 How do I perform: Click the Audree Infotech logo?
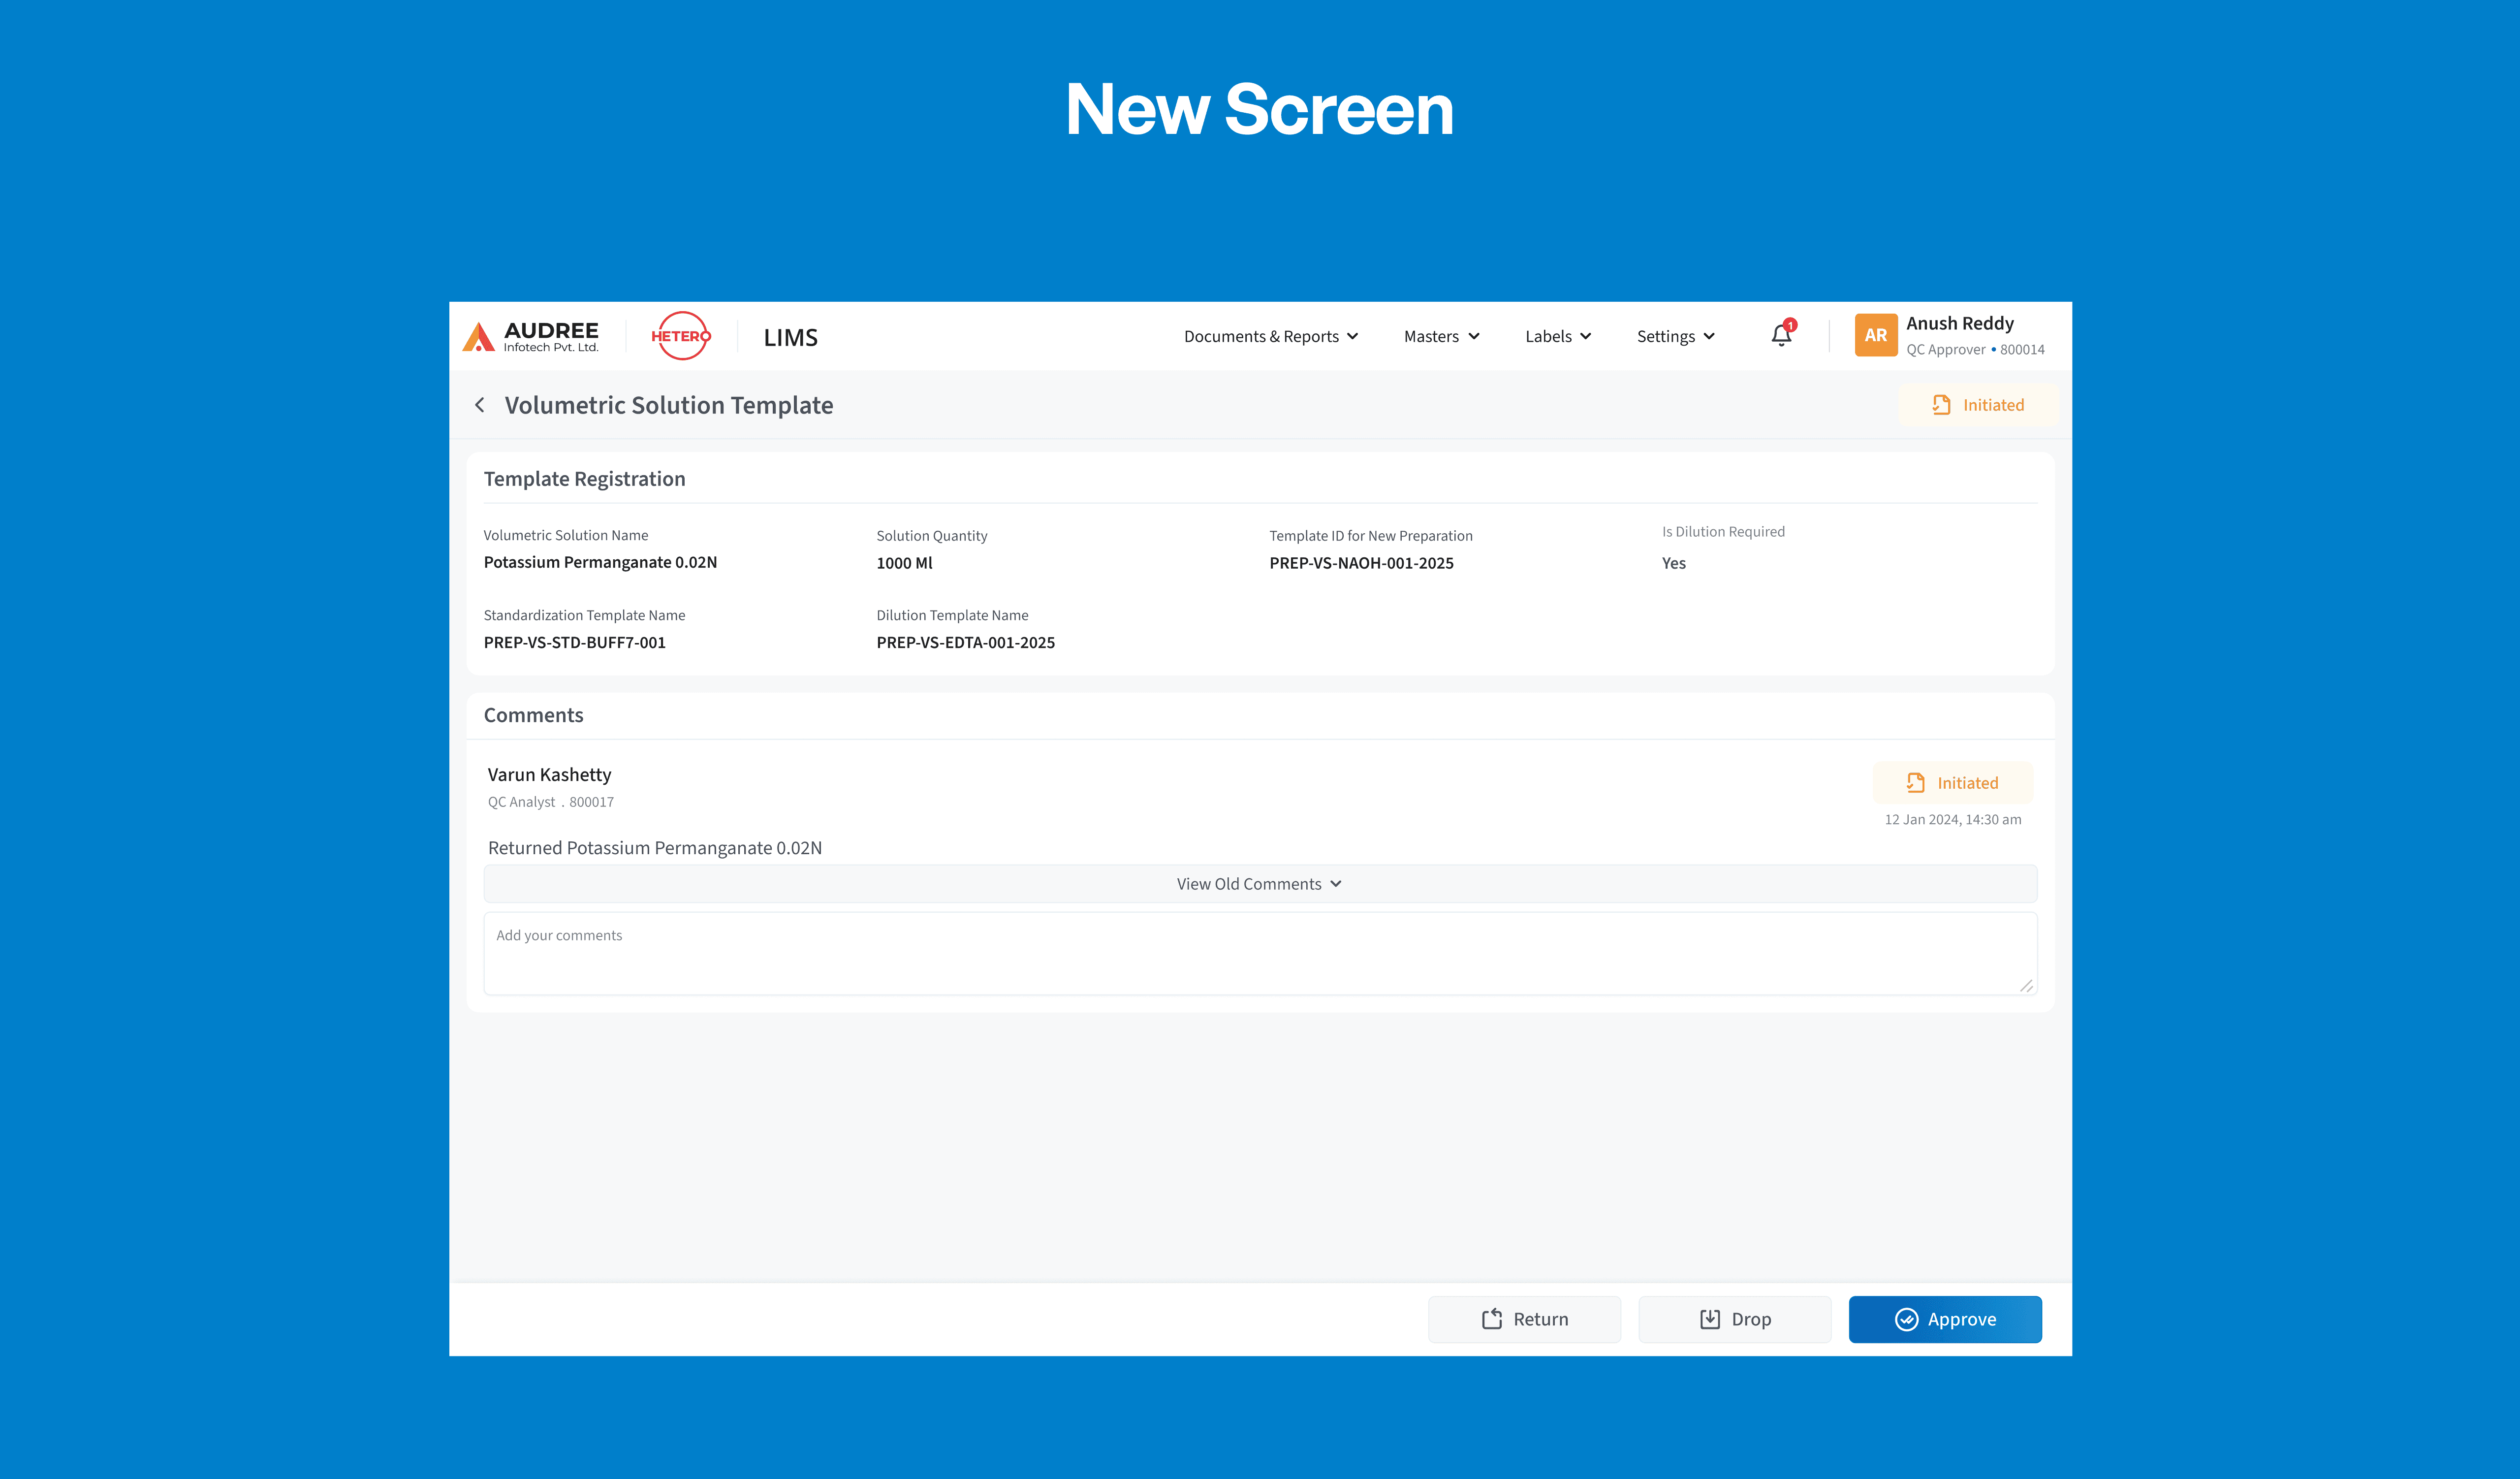click(x=530, y=336)
